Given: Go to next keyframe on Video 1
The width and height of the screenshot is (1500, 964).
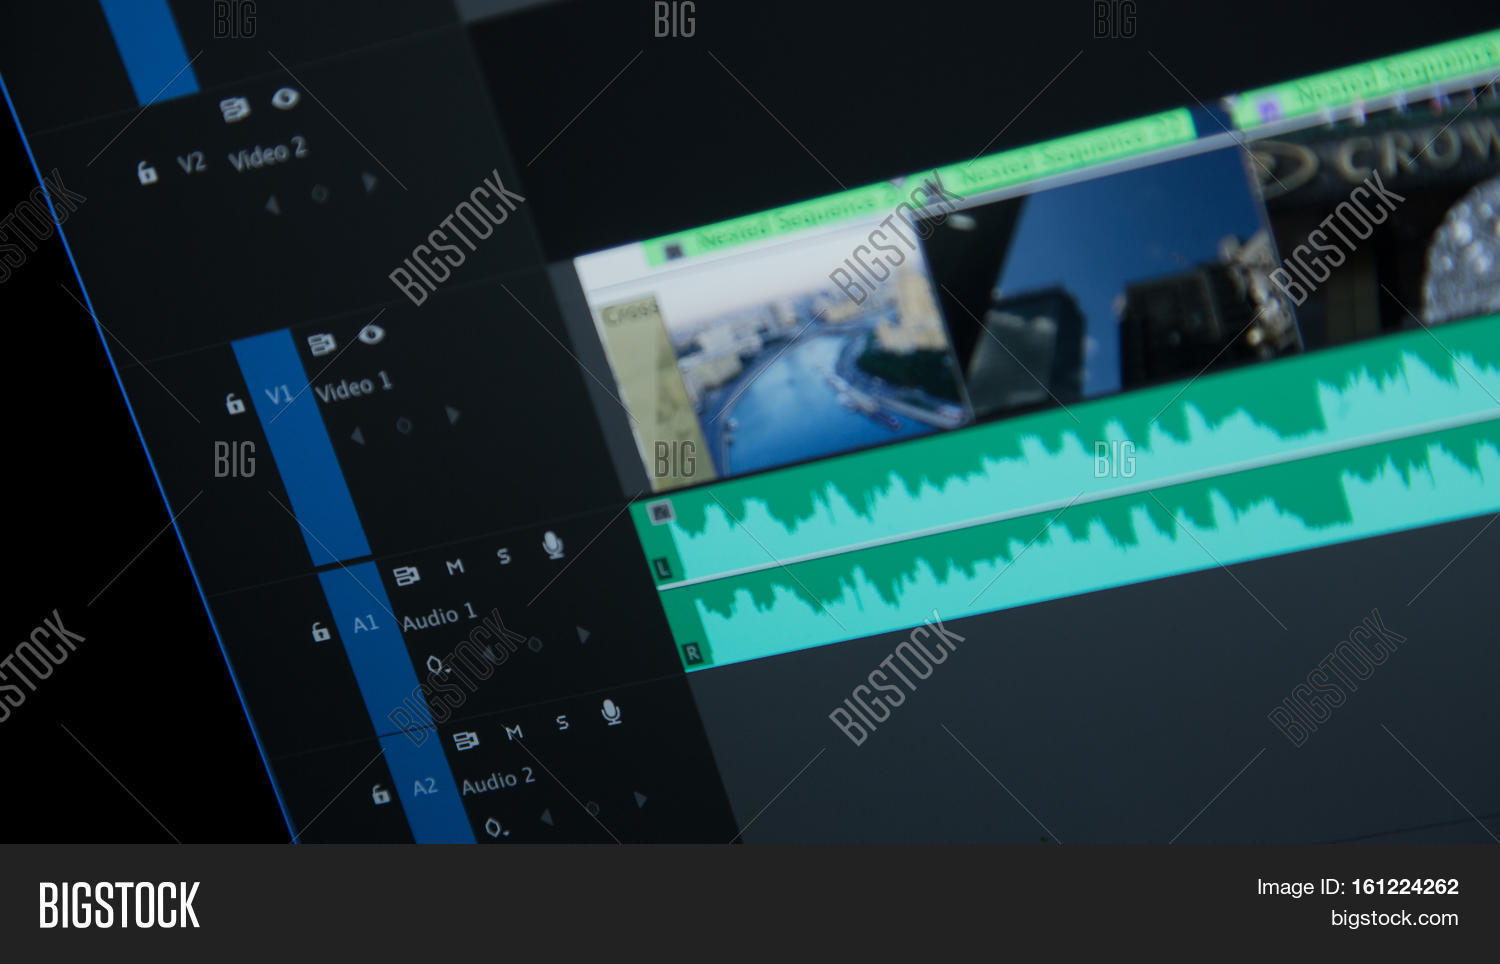Looking at the screenshot, I should coord(452,414).
